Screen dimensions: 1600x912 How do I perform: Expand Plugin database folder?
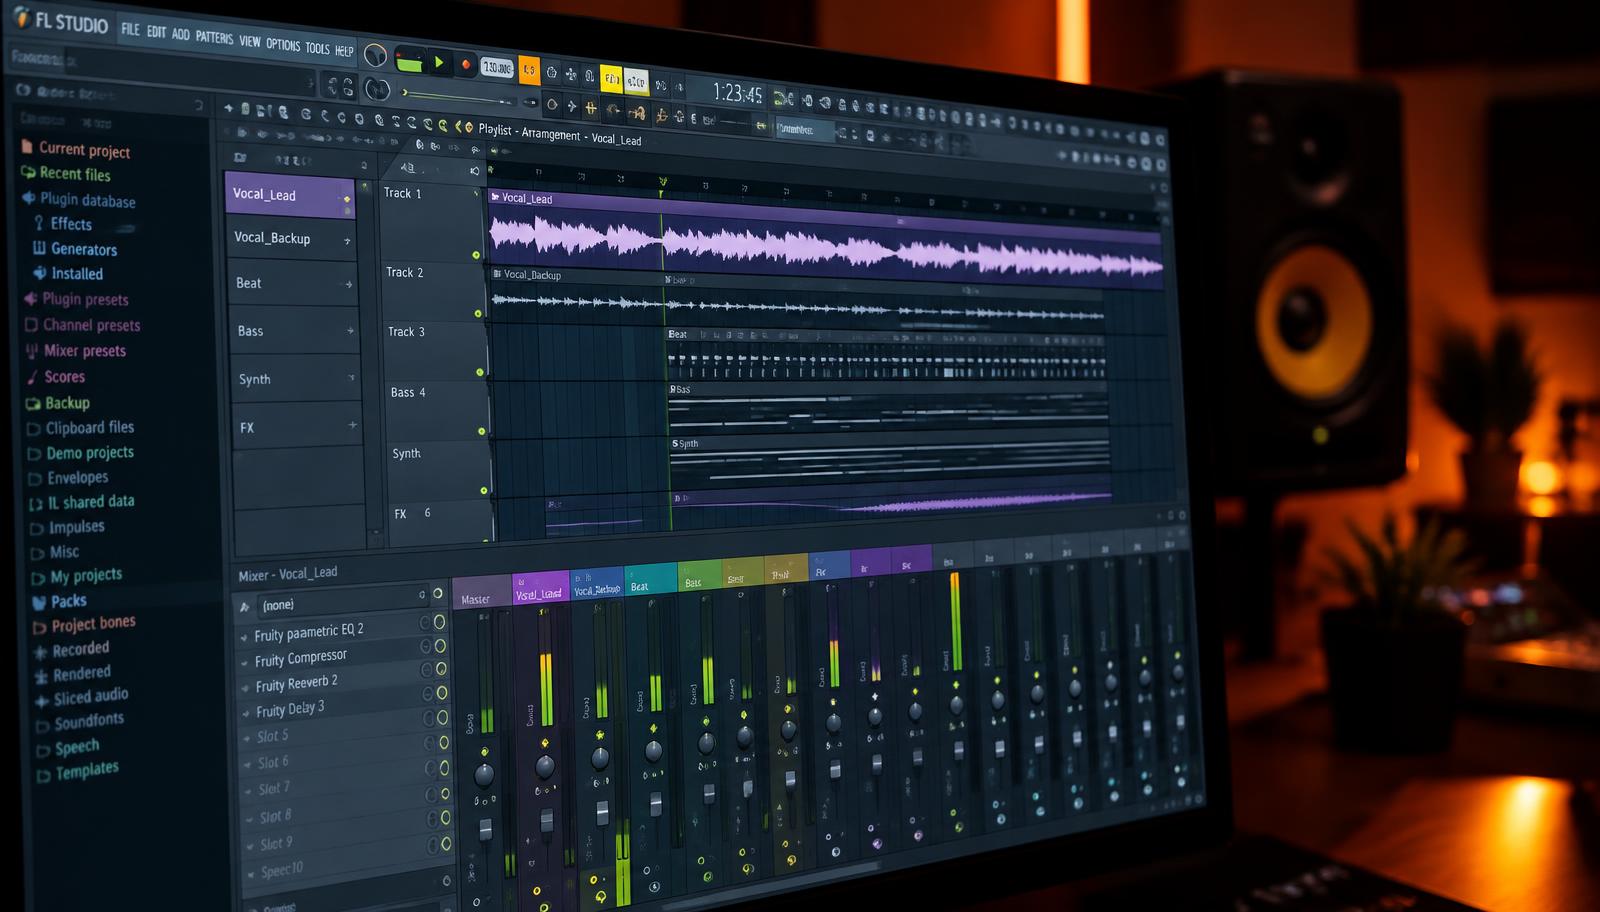point(80,199)
